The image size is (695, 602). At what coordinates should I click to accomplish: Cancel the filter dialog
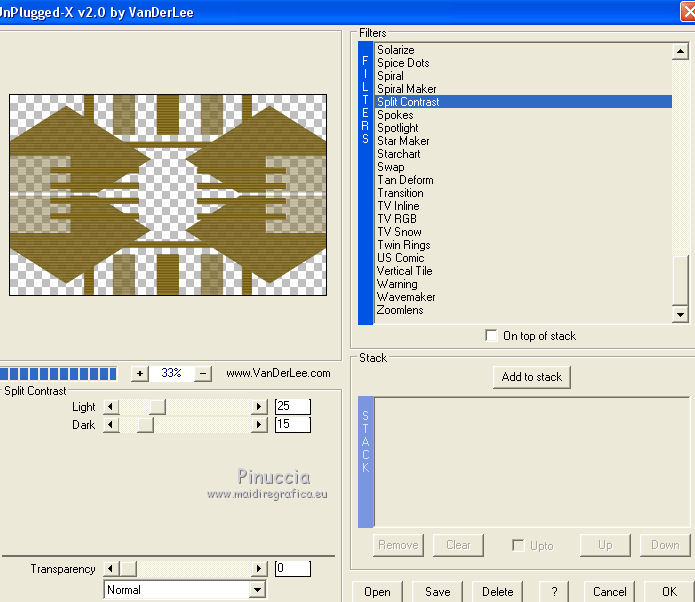(609, 592)
